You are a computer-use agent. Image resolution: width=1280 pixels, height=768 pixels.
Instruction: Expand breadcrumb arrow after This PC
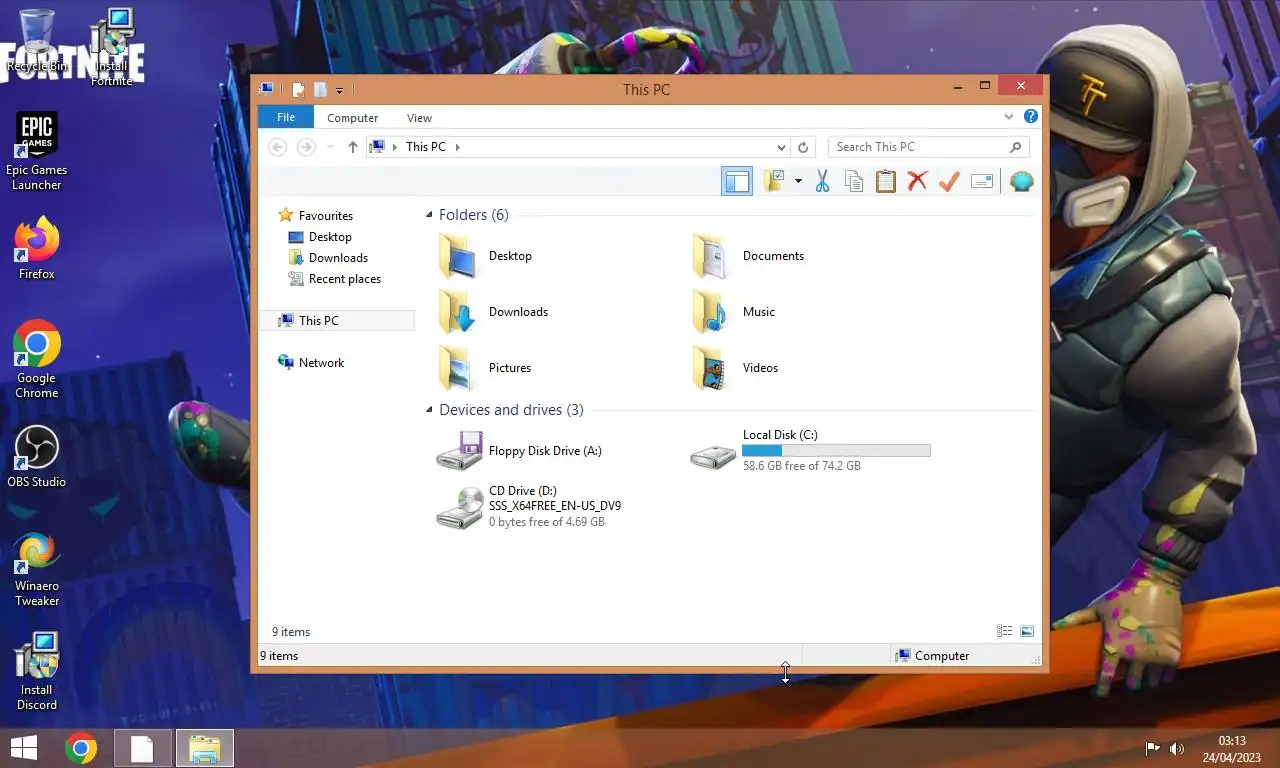(458, 147)
